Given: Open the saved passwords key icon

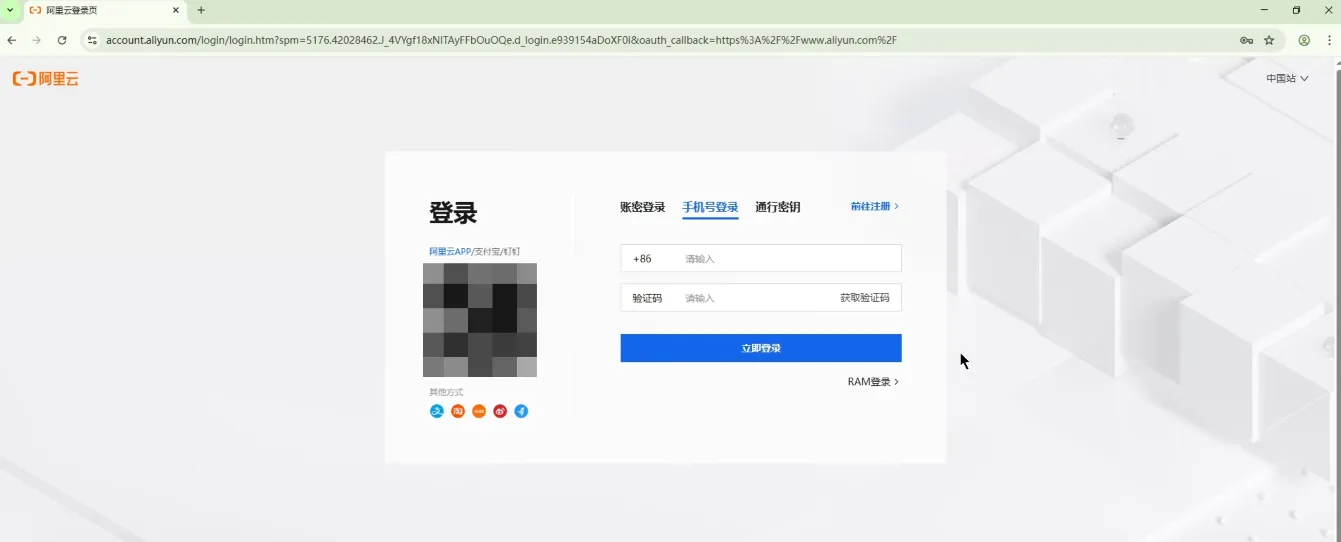Looking at the screenshot, I should coord(1246,40).
